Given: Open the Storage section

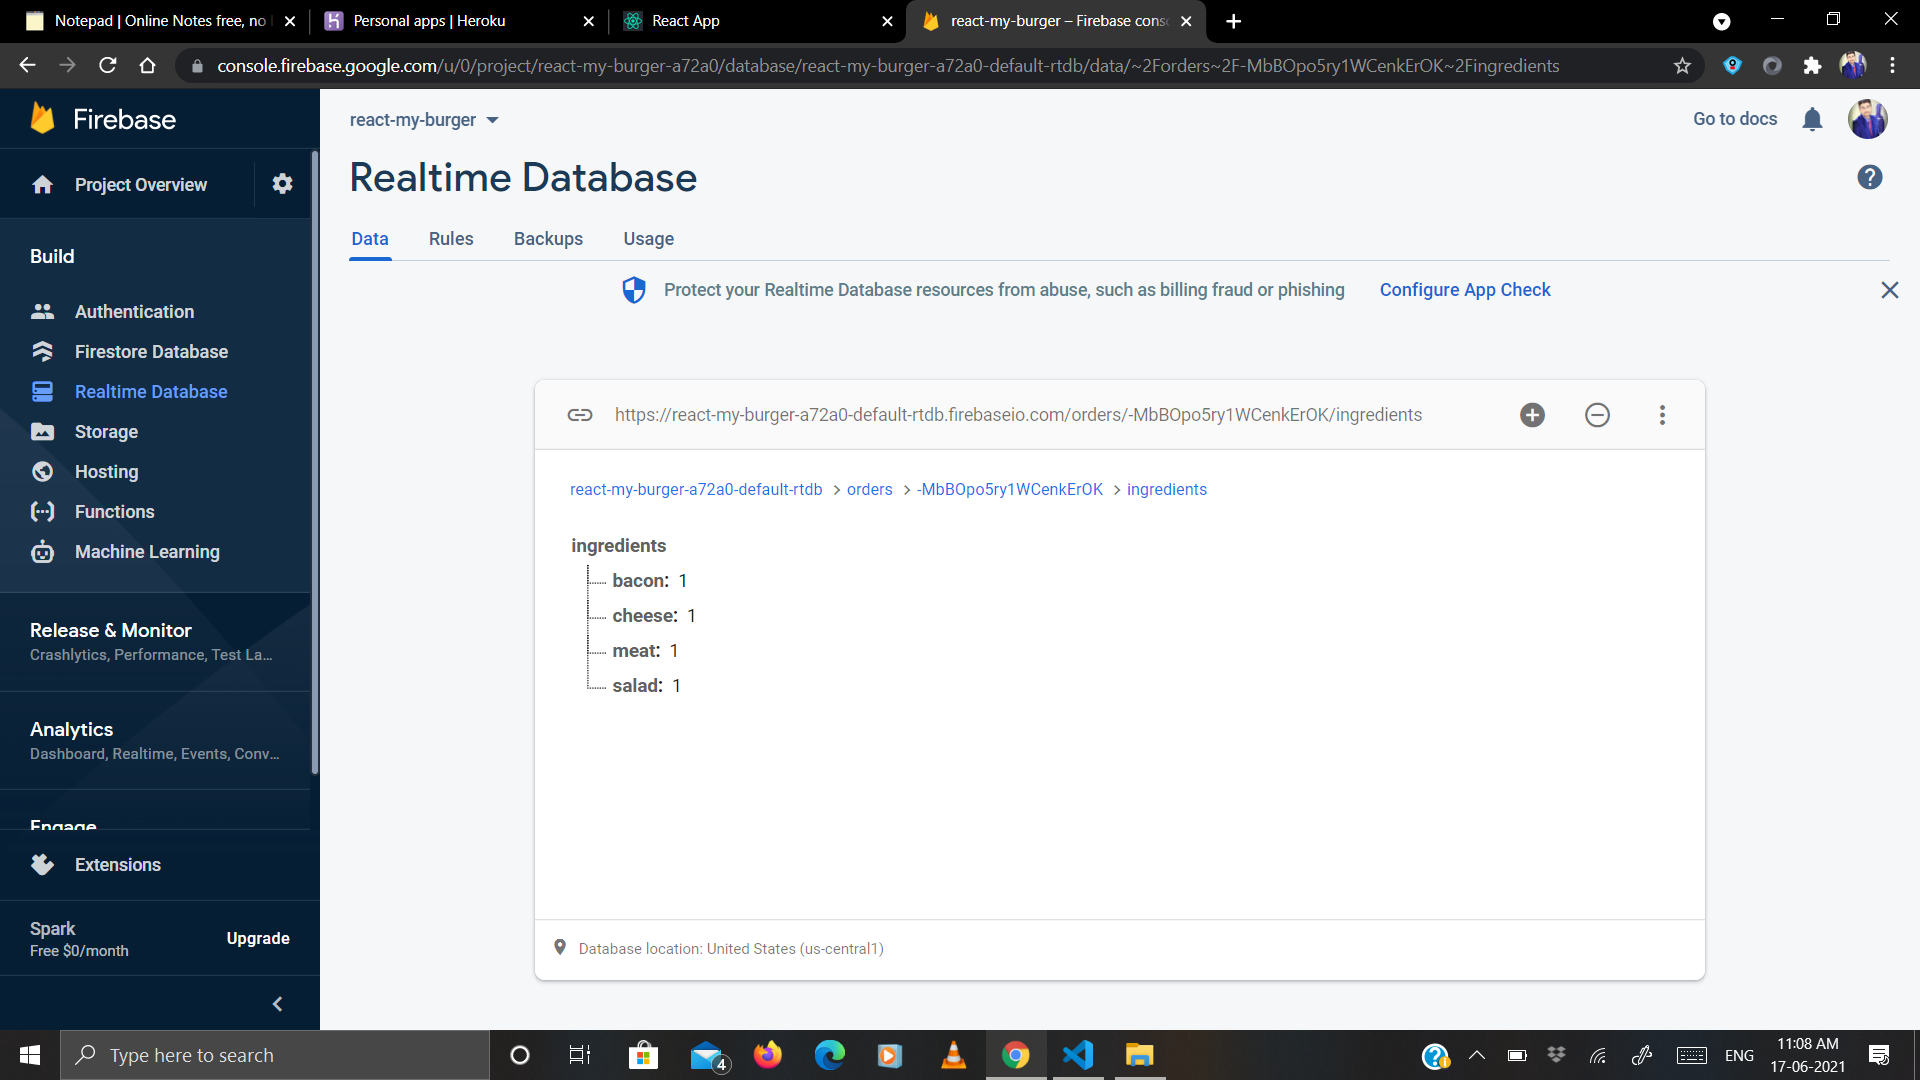Looking at the screenshot, I should coord(106,431).
